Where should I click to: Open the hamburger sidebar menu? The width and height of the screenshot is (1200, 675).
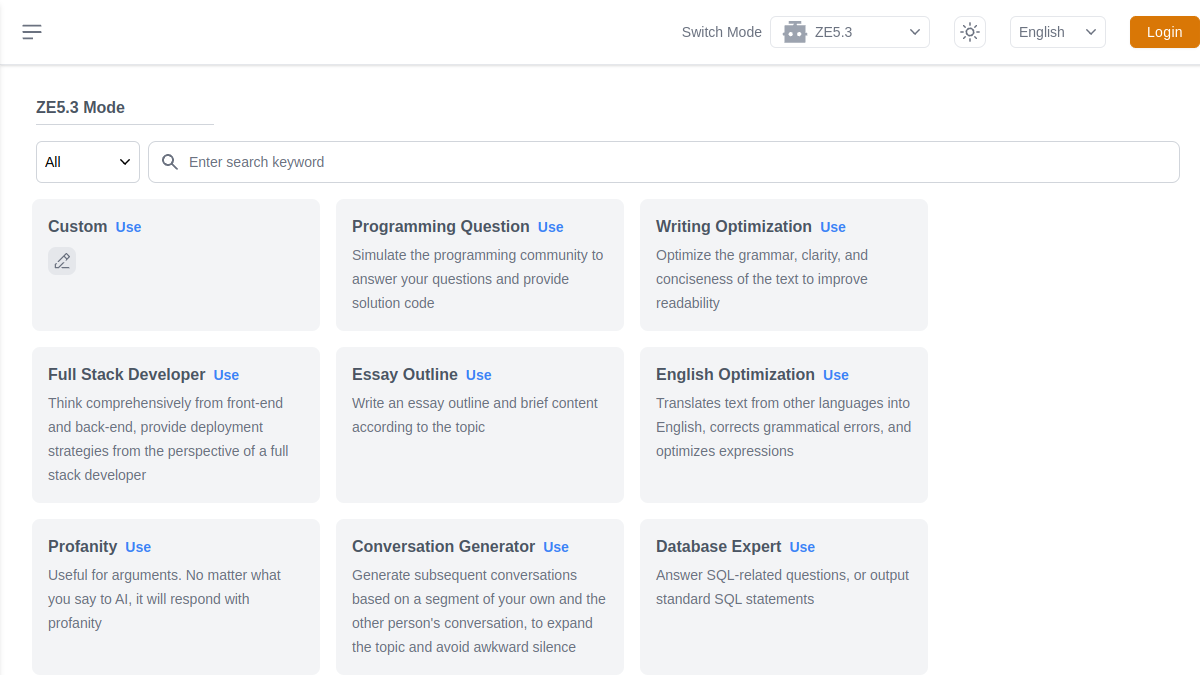tap(32, 32)
